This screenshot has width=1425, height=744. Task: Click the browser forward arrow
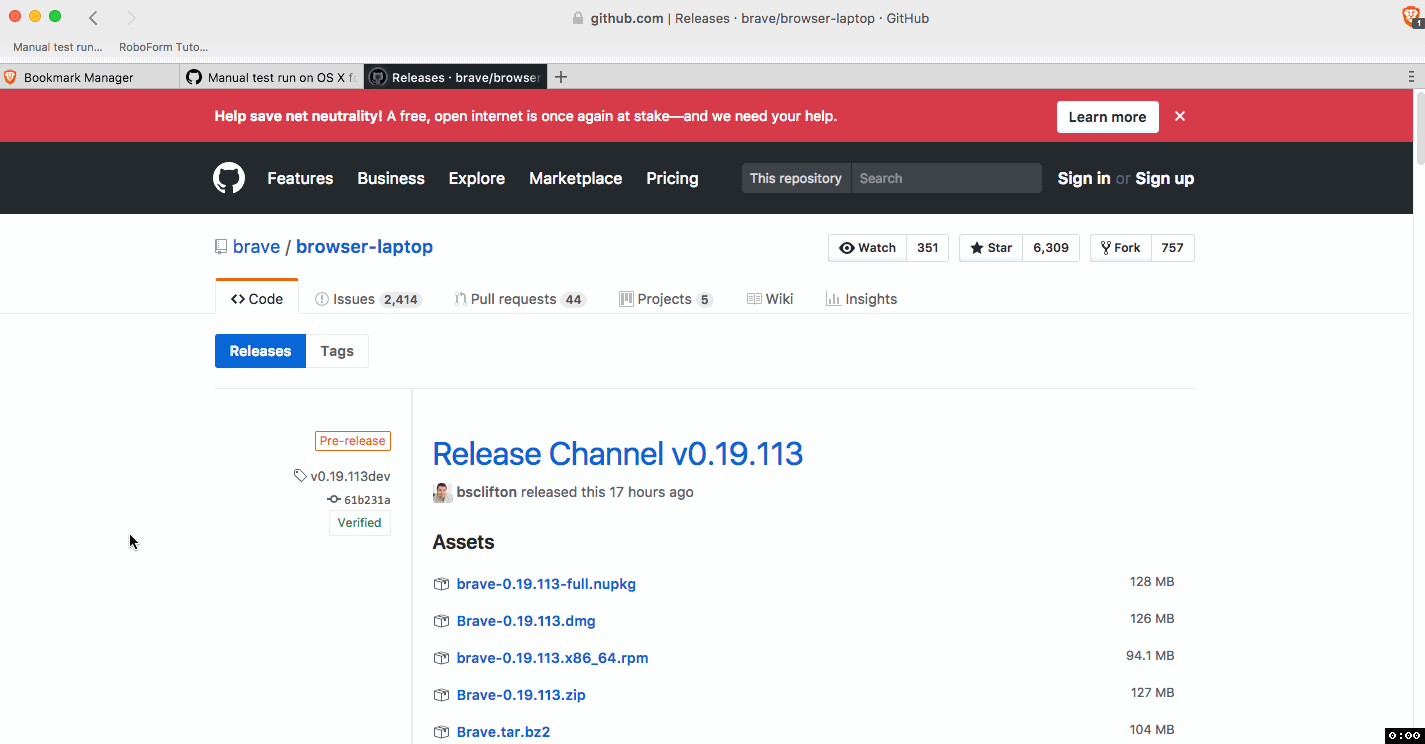click(131, 17)
